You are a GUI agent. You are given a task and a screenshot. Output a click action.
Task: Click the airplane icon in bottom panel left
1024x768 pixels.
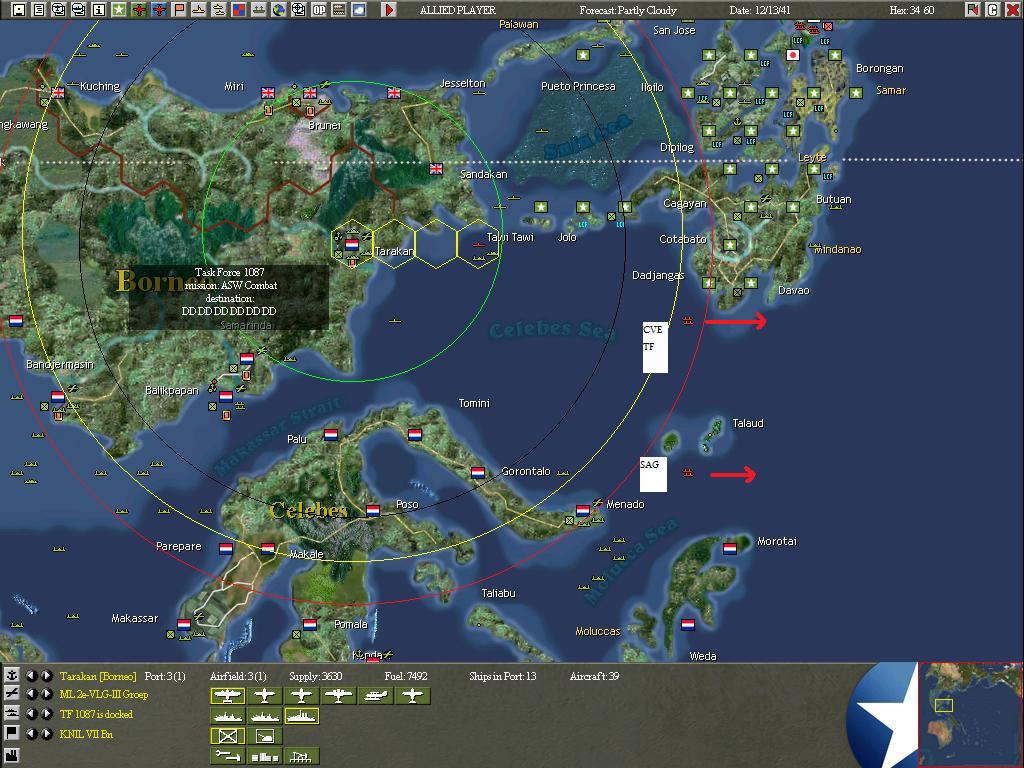[x=12, y=694]
